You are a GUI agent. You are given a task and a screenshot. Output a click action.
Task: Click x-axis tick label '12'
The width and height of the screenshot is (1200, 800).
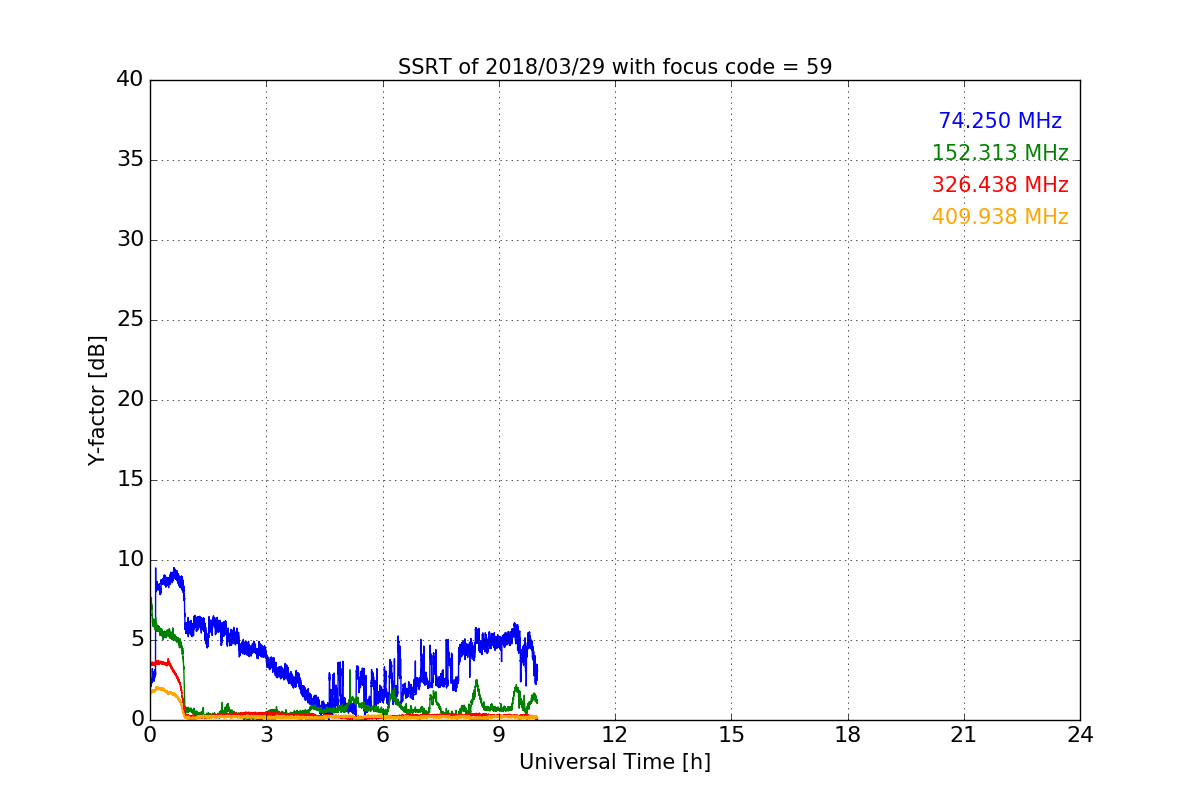(615, 735)
